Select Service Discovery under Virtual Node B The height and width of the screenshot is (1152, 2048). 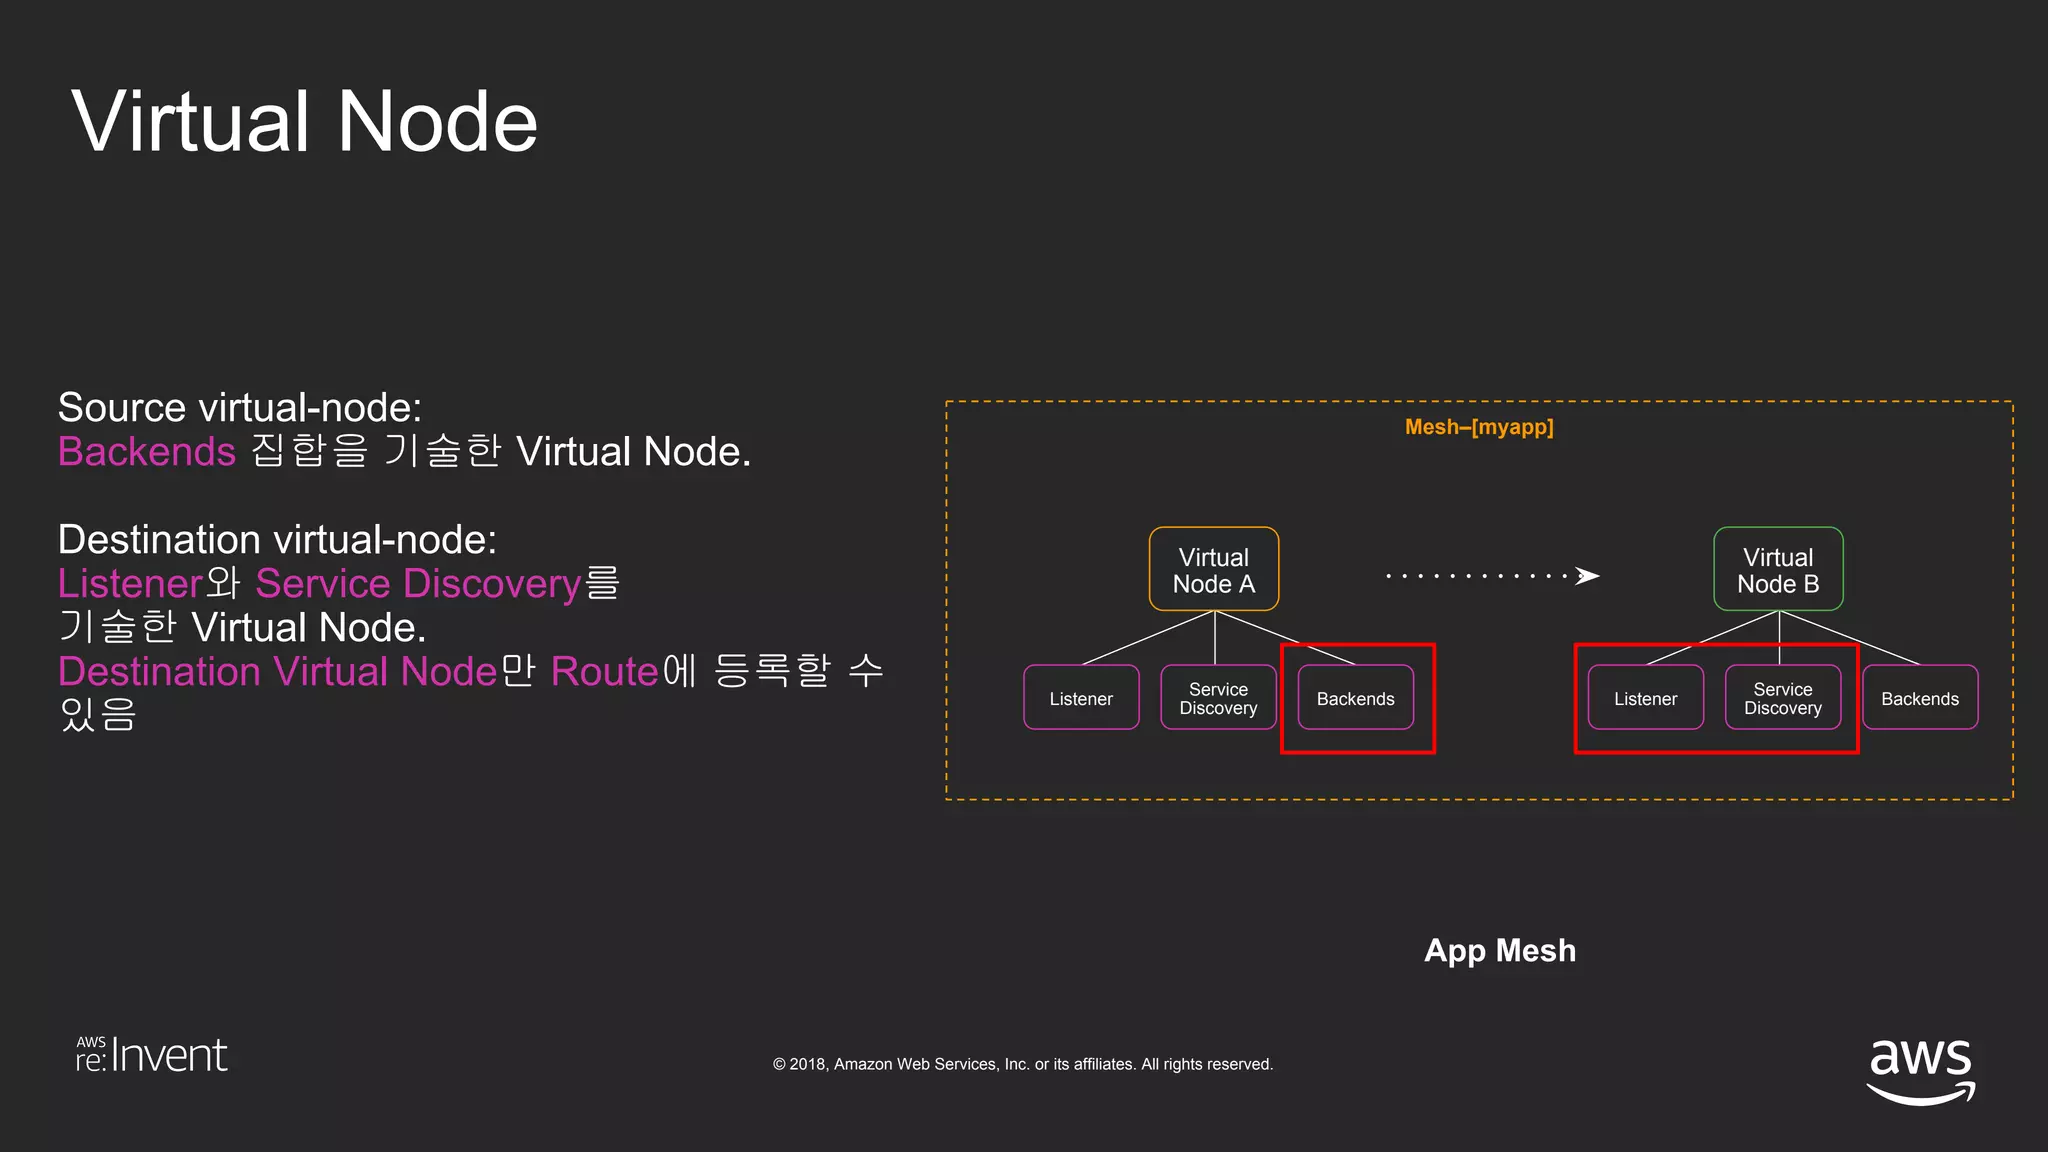[x=1782, y=698]
